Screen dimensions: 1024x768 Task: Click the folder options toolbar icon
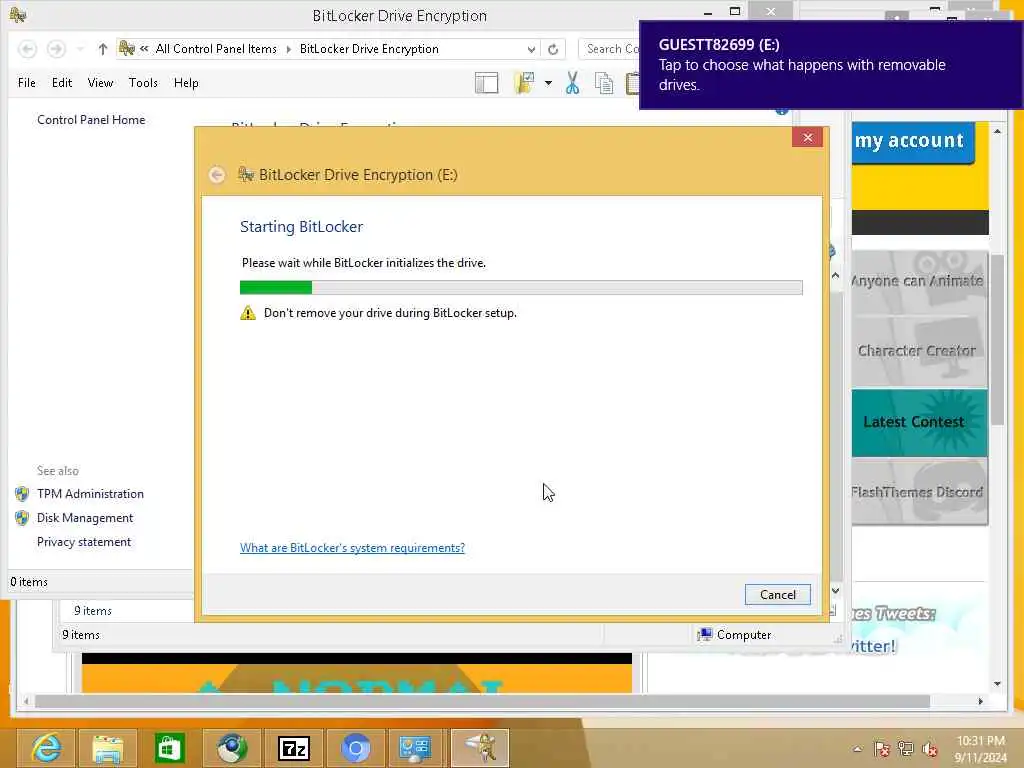coord(524,83)
